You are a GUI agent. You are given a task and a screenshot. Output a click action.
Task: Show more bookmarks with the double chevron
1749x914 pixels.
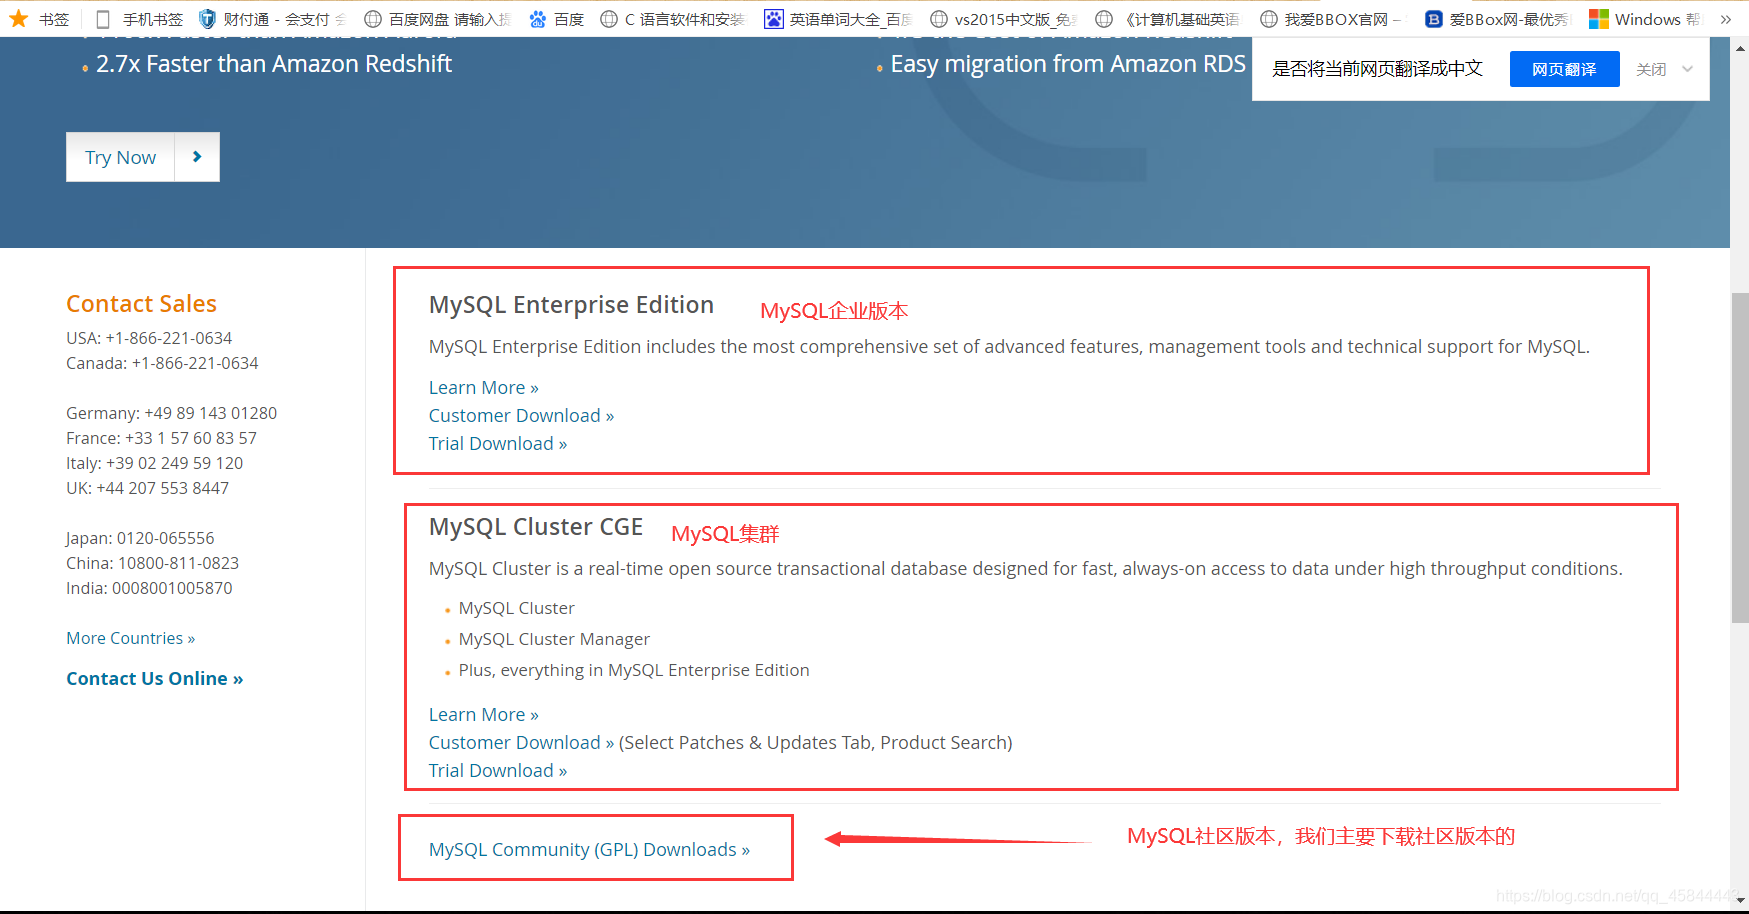(x=1726, y=19)
